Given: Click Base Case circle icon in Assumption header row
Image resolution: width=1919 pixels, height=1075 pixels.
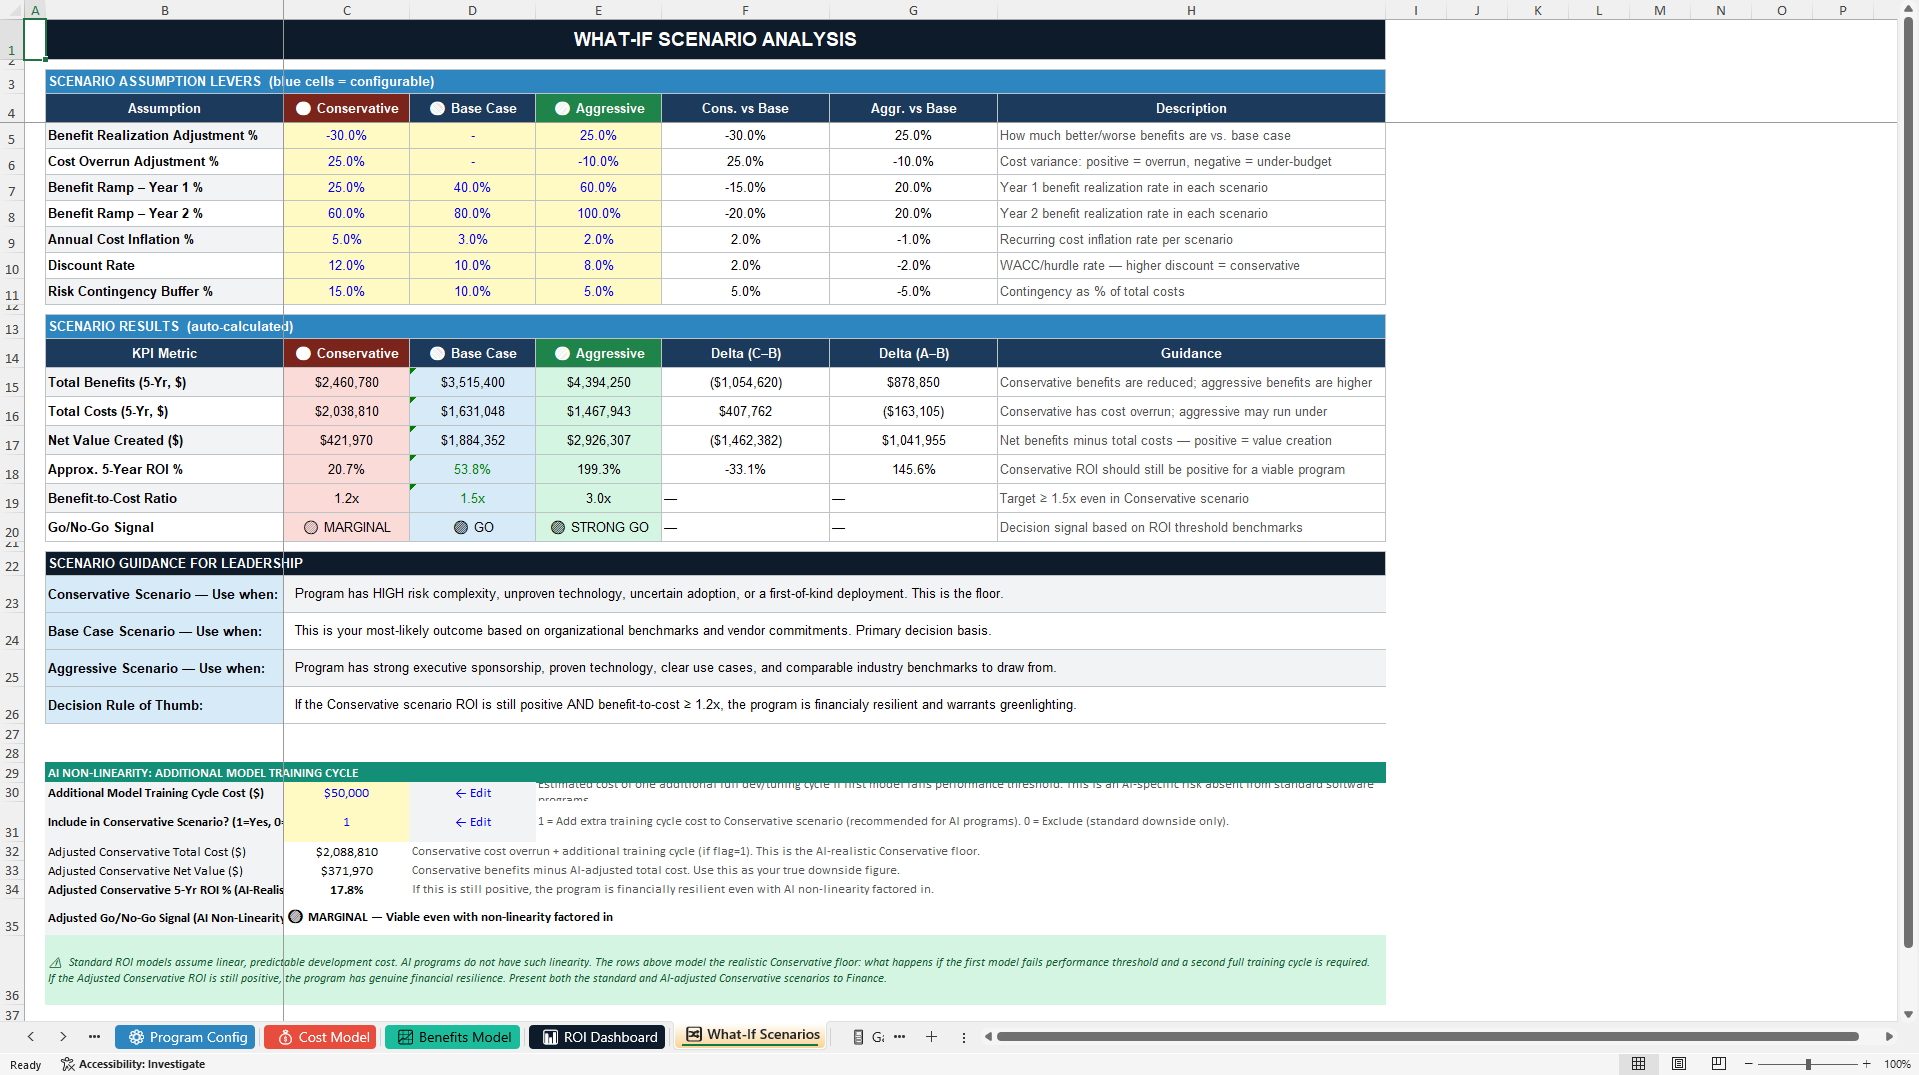Looking at the screenshot, I should [x=437, y=108].
